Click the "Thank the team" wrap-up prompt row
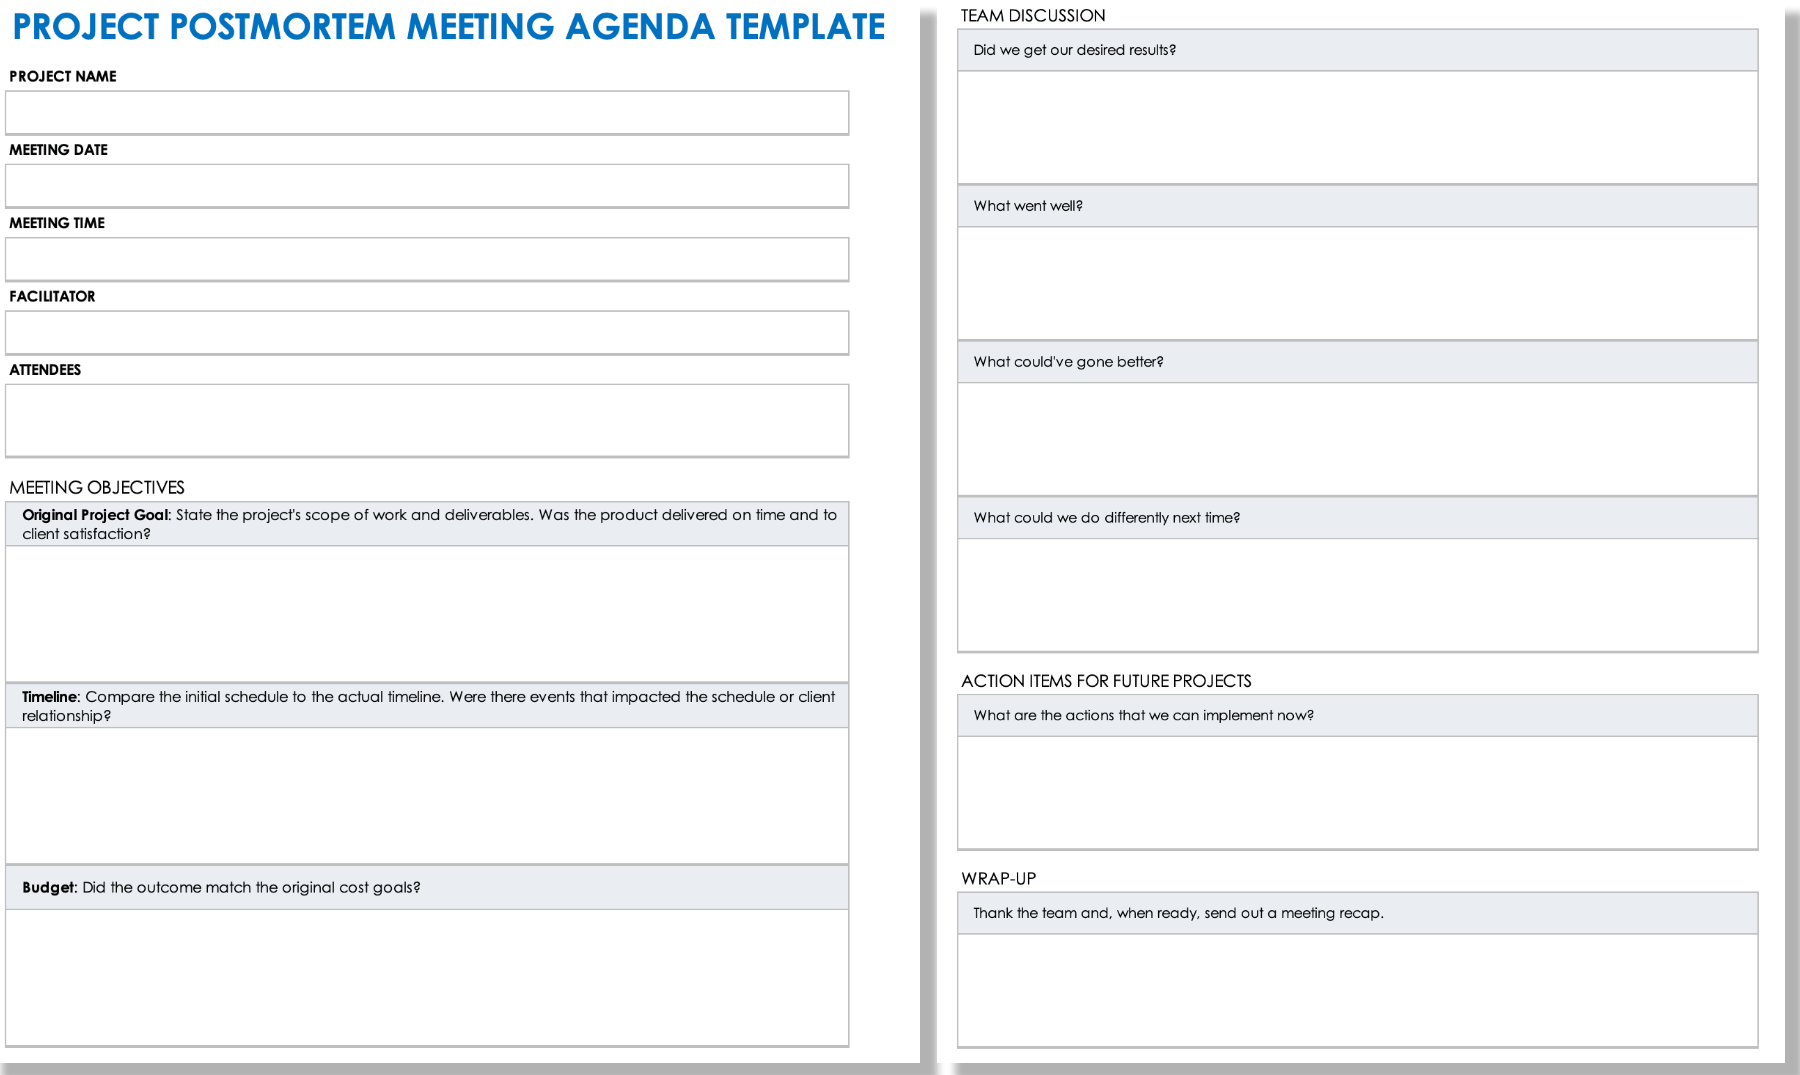1800x1075 pixels. coord(1357,913)
